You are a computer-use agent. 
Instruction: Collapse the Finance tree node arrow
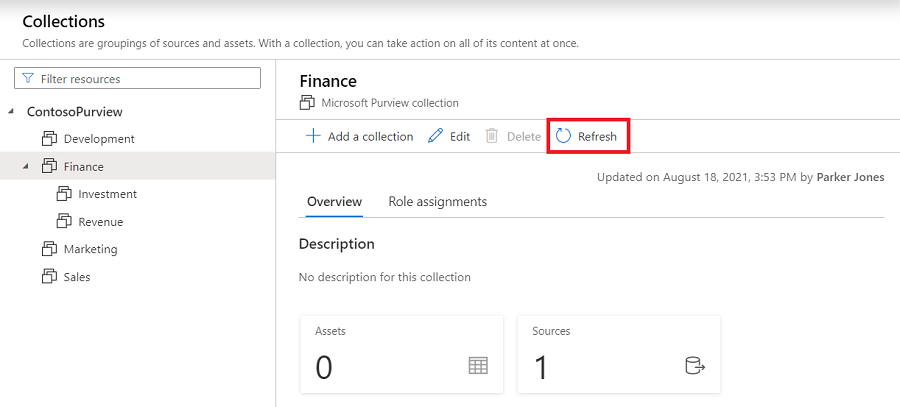[27, 167]
